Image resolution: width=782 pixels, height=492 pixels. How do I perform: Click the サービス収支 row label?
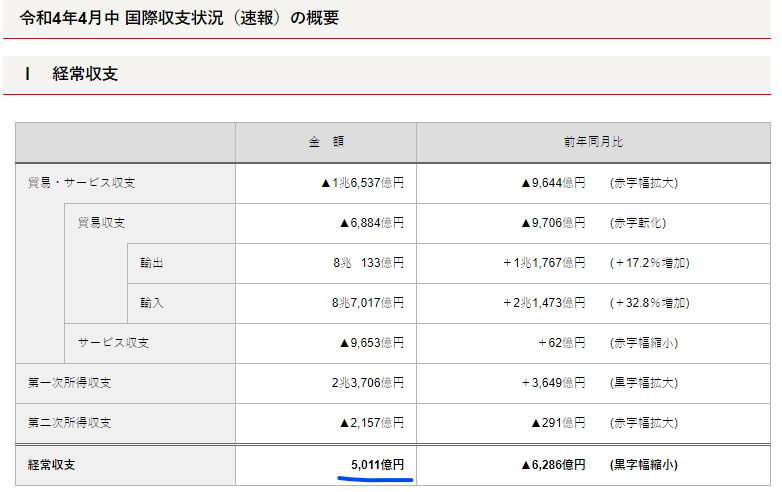pos(114,343)
